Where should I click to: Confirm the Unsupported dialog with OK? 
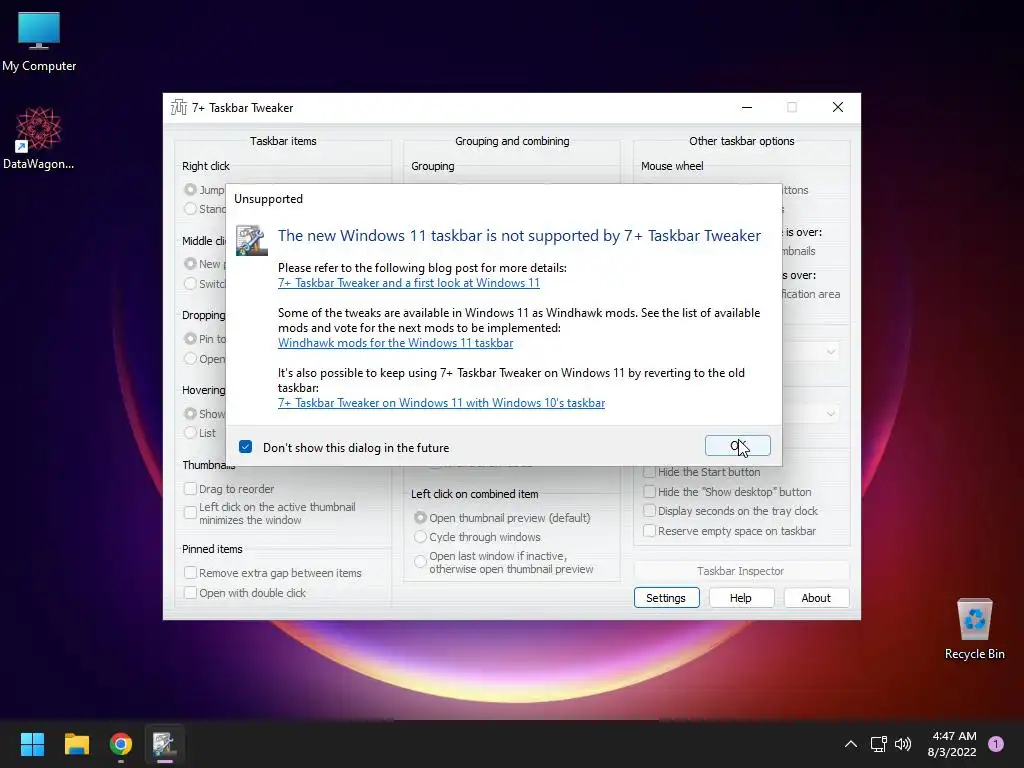point(737,445)
